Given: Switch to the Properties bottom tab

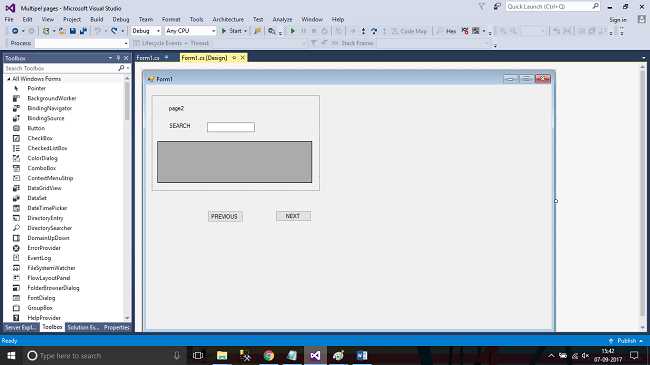Looking at the screenshot, I should pyautogui.click(x=117, y=328).
